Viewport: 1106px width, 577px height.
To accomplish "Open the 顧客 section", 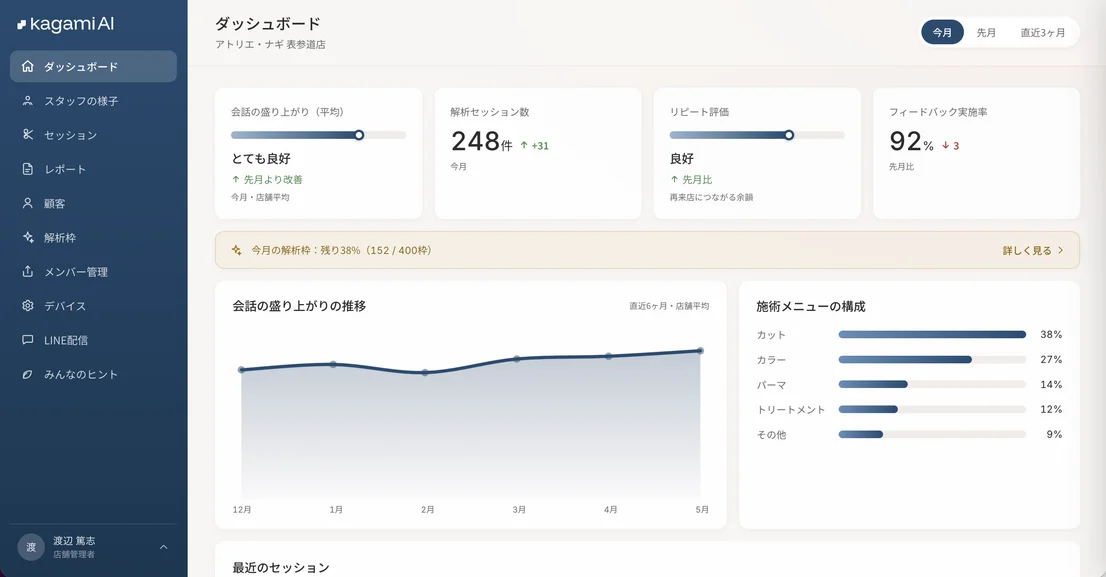I will tap(93, 203).
